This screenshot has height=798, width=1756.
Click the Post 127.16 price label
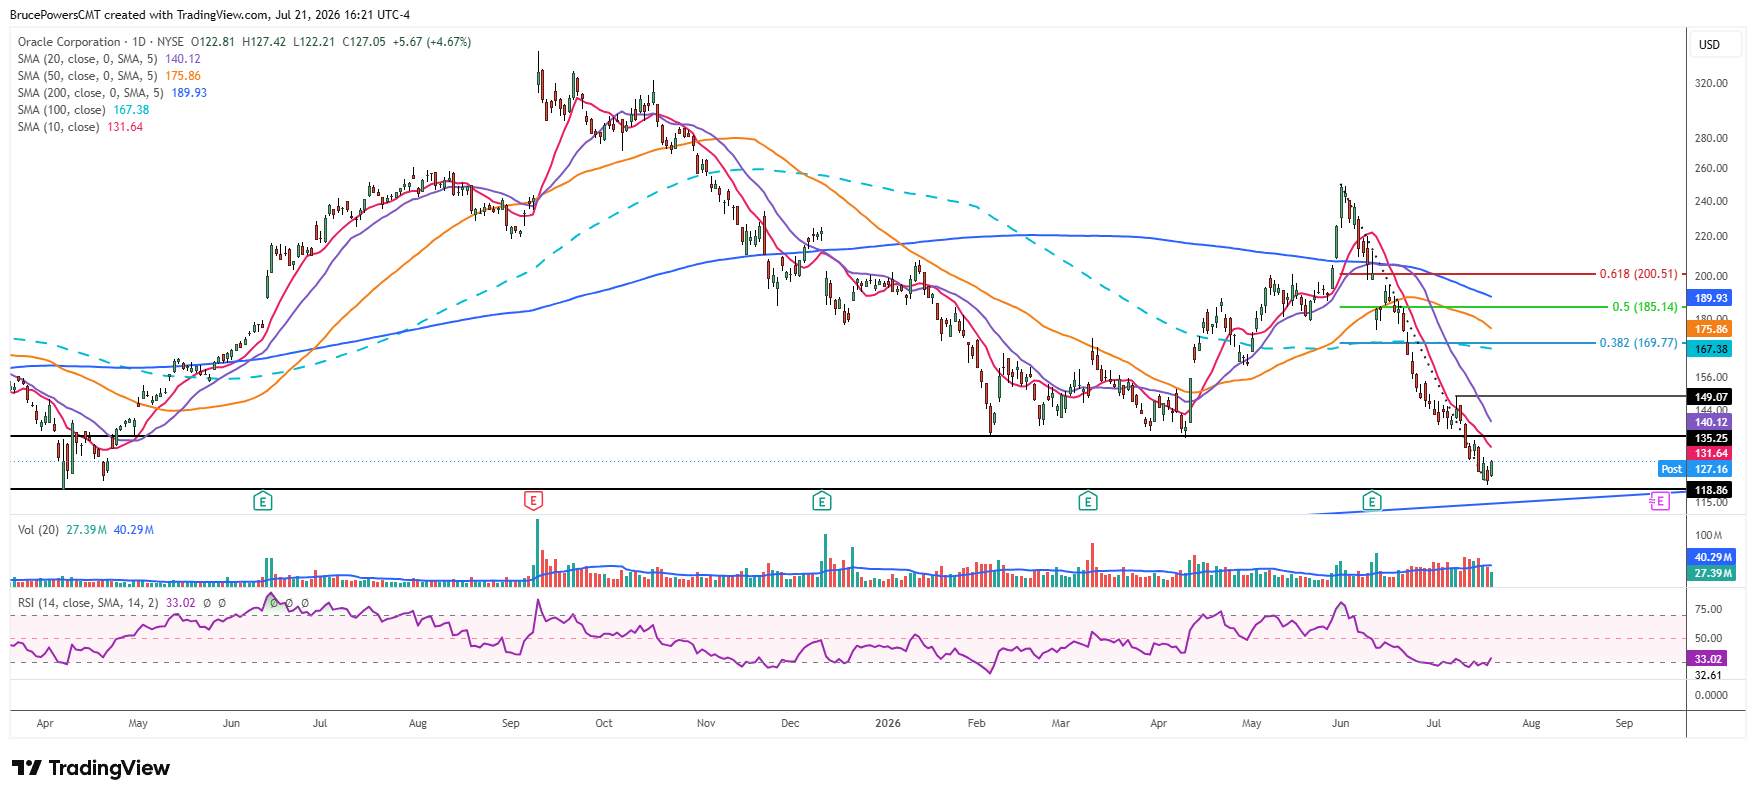[1695, 469]
